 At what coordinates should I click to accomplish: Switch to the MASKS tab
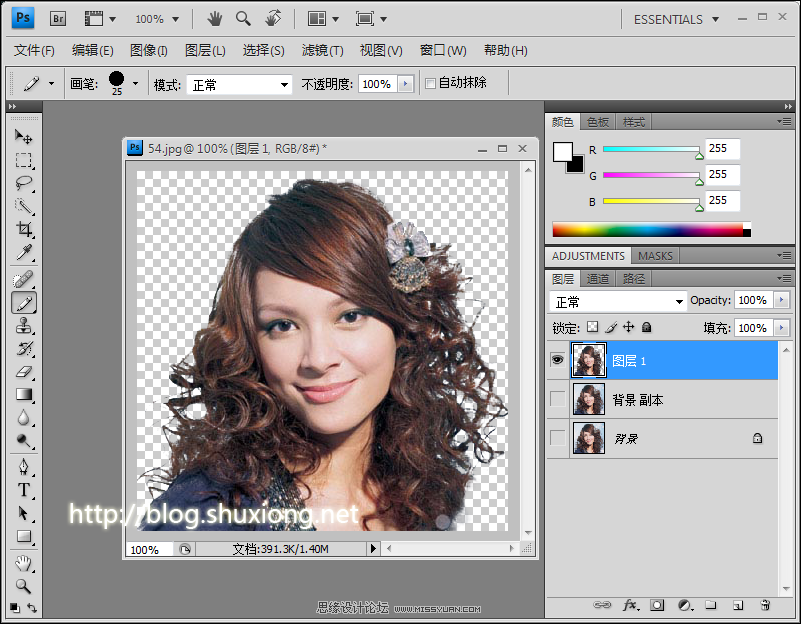(x=655, y=256)
